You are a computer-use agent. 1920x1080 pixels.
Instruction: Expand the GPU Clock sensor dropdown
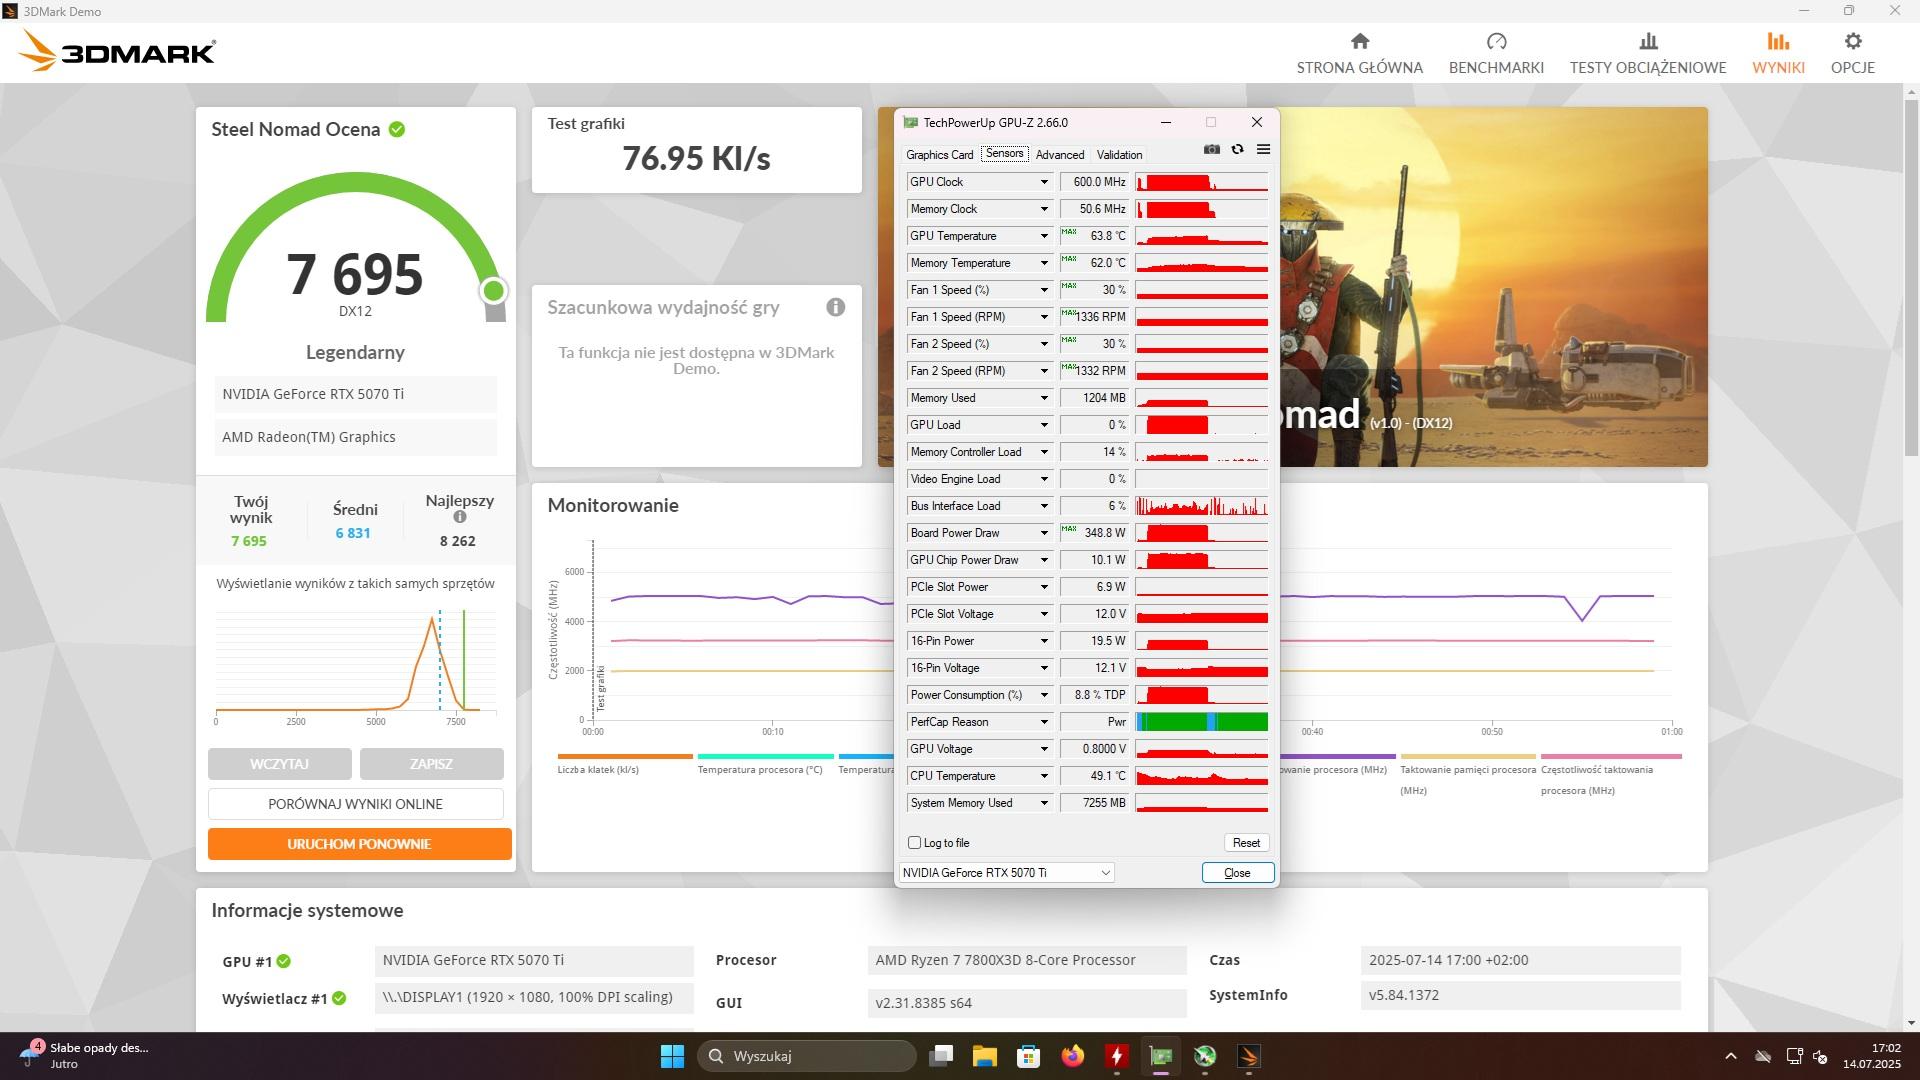click(1044, 182)
